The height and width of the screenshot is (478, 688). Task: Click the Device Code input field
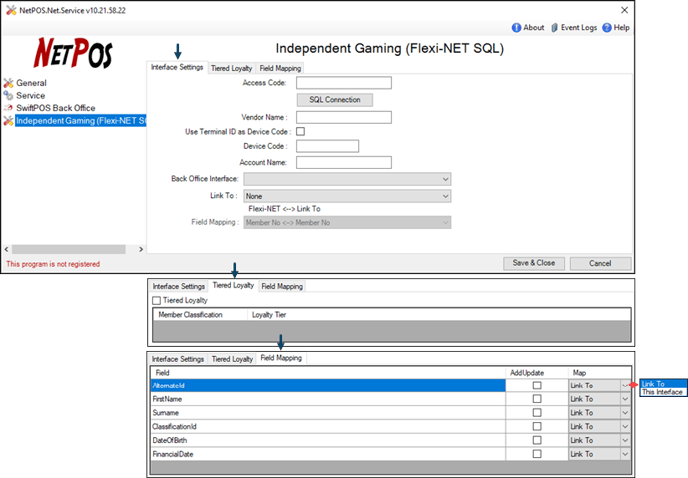[327, 146]
